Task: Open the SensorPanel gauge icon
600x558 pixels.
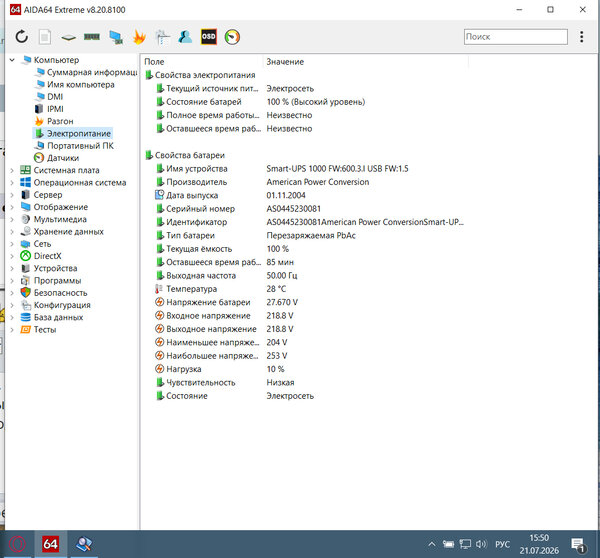Action: (x=232, y=37)
